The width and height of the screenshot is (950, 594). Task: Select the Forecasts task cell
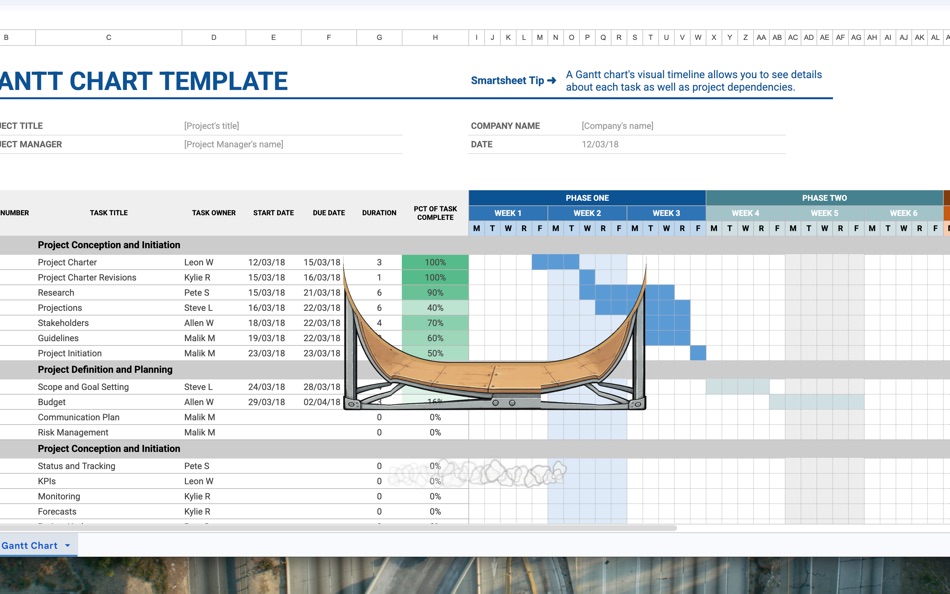(x=57, y=512)
